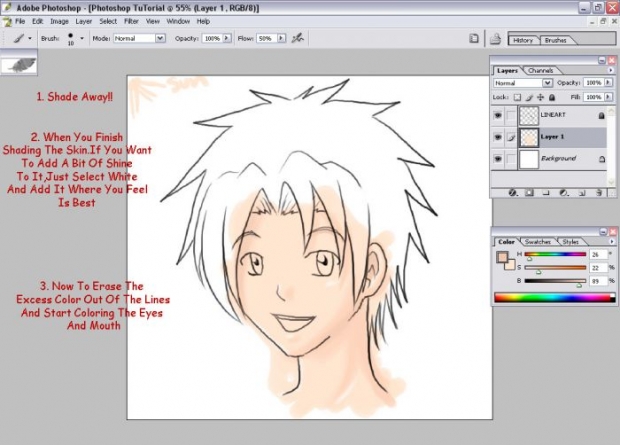
Task: Open the Select menu
Action: [108, 21]
